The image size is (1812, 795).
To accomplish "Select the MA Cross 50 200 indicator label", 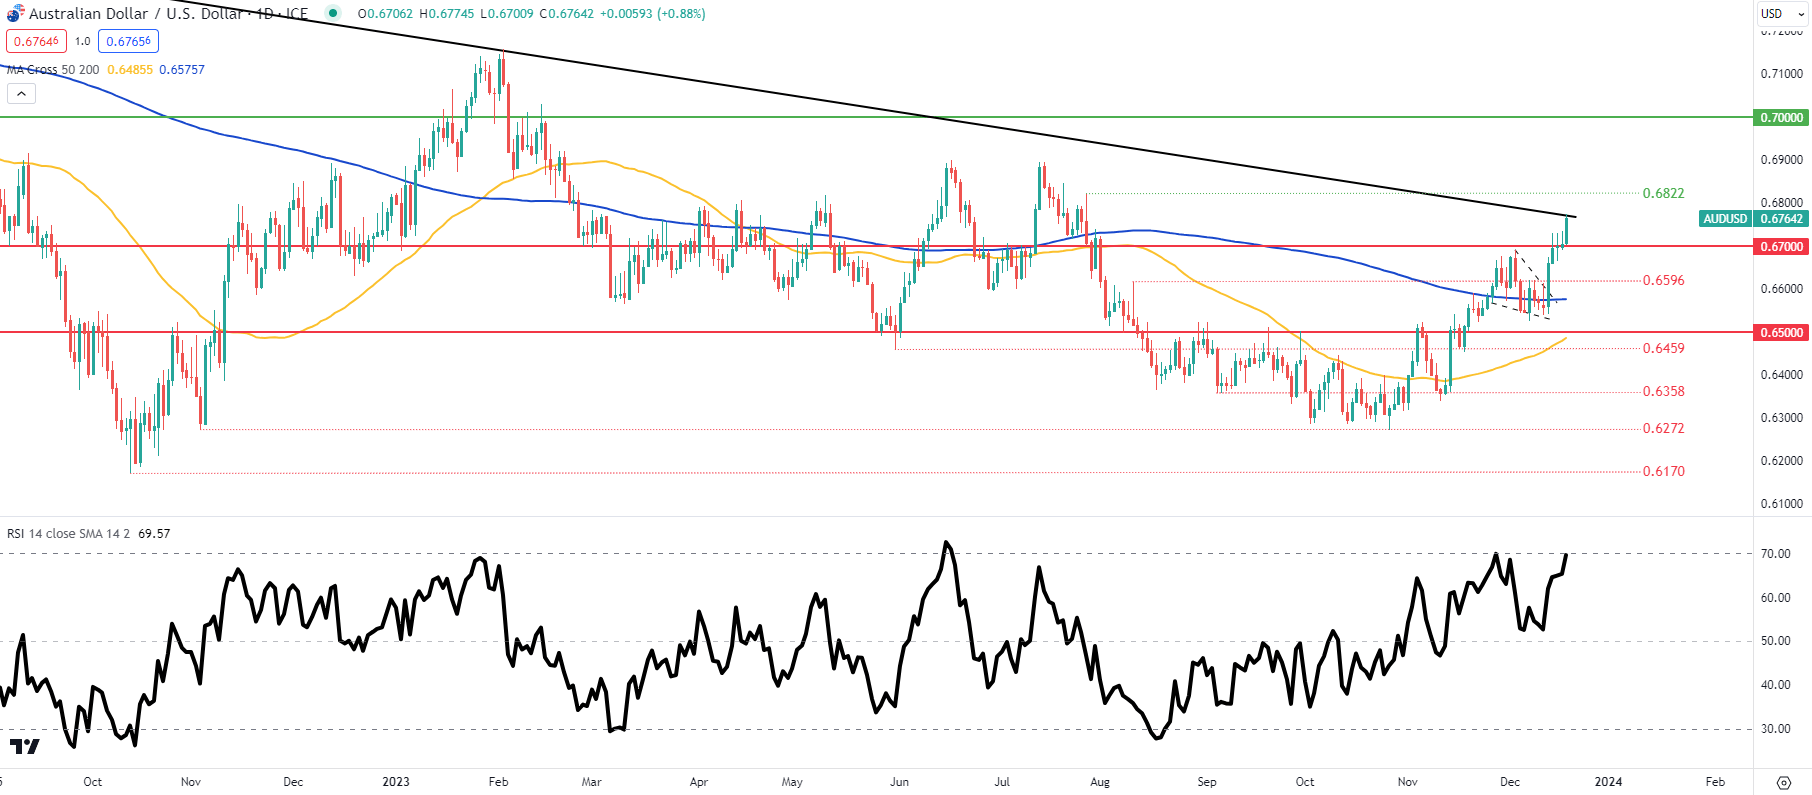I will 53,70.
